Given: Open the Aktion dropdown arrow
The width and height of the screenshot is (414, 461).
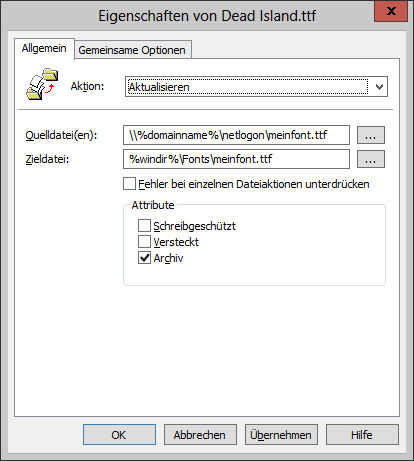Looking at the screenshot, I should point(379,87).
